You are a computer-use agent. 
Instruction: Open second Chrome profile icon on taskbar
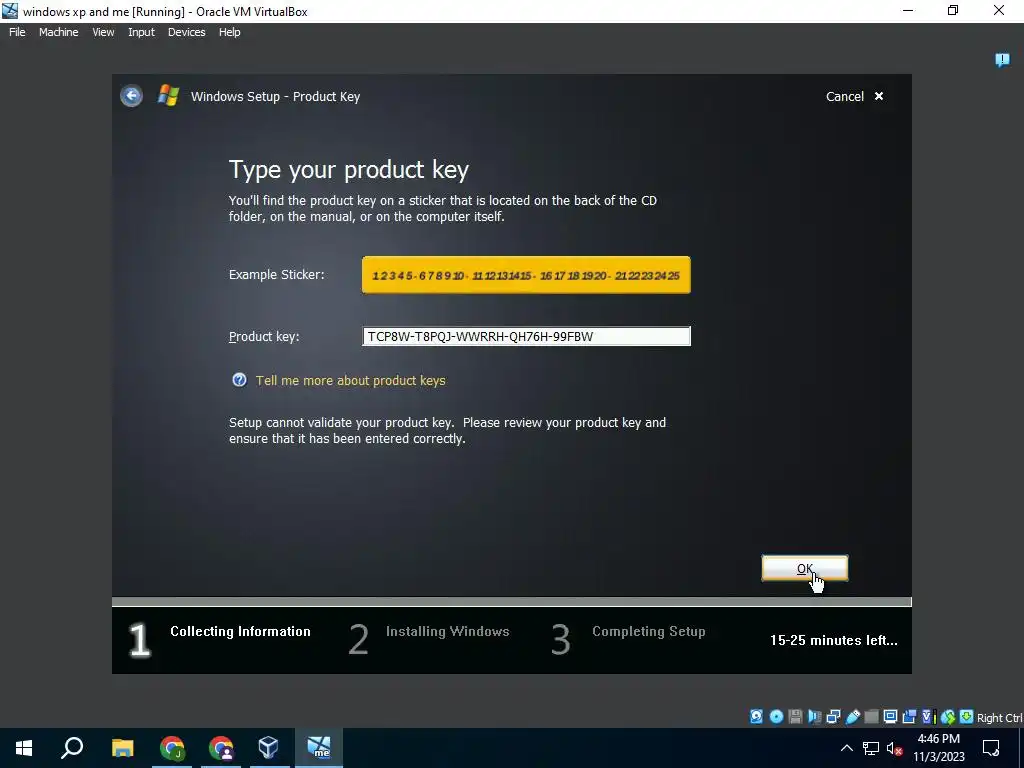pos(221,748)
